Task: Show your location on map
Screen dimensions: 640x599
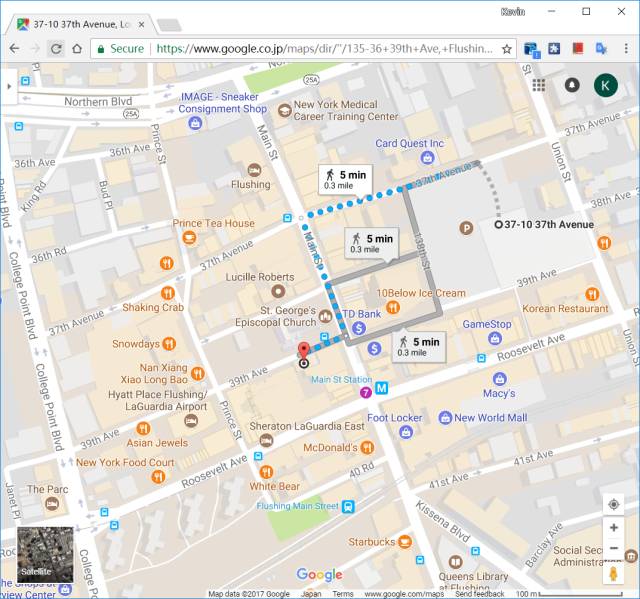Action: 613,505
